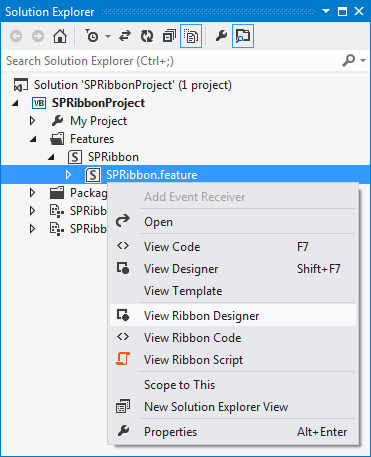Toggle Preview Selected Items button
This screenshot has width=371, height=457.
pos(243,36)
